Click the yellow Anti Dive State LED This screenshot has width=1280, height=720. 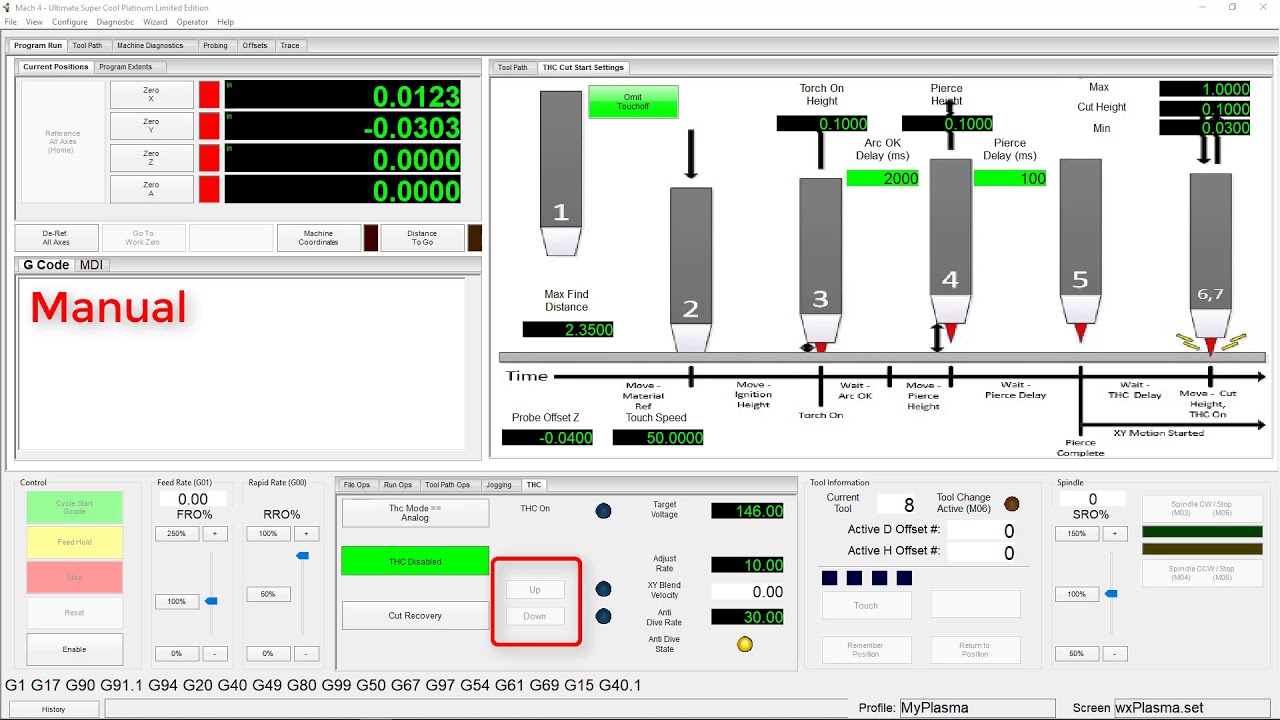tap(744, 644)
